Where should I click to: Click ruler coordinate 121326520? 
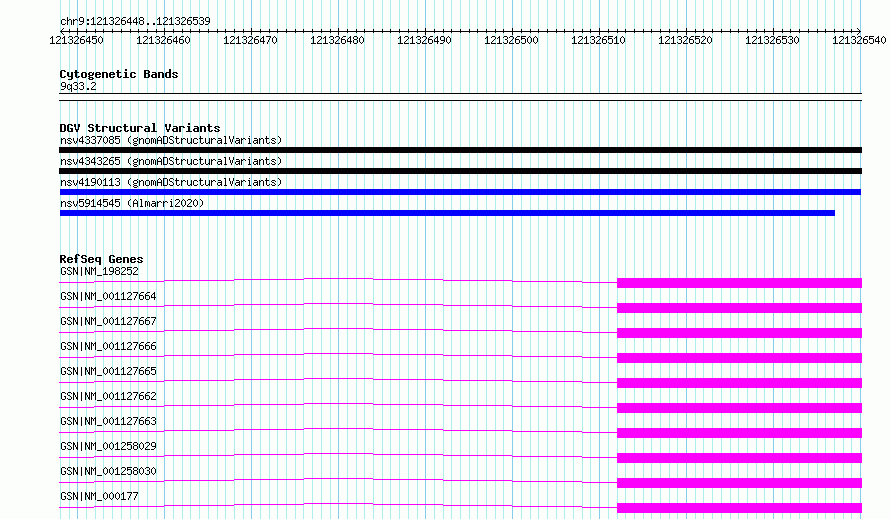point(685,40)
